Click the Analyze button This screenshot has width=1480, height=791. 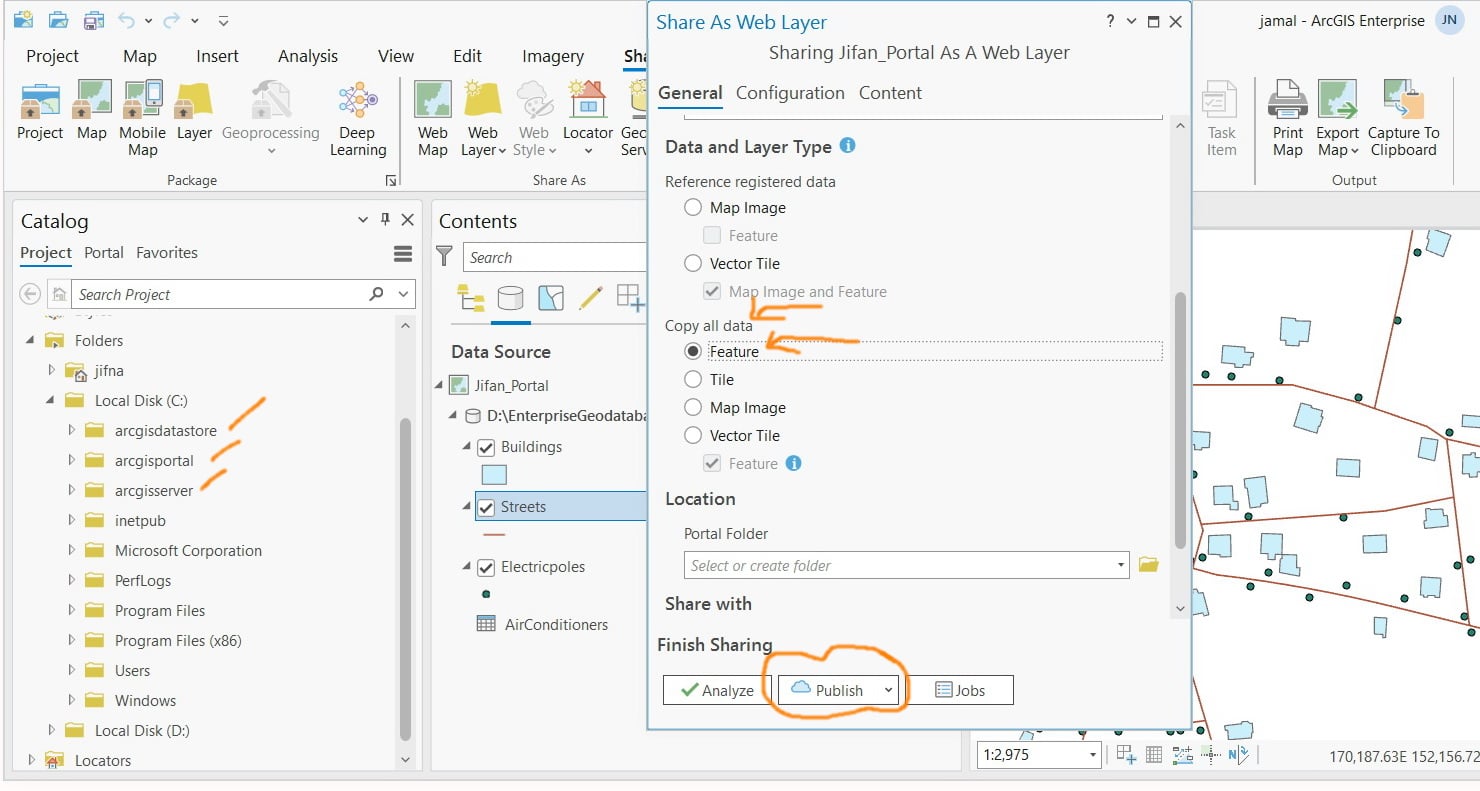(x=717, y=690)
